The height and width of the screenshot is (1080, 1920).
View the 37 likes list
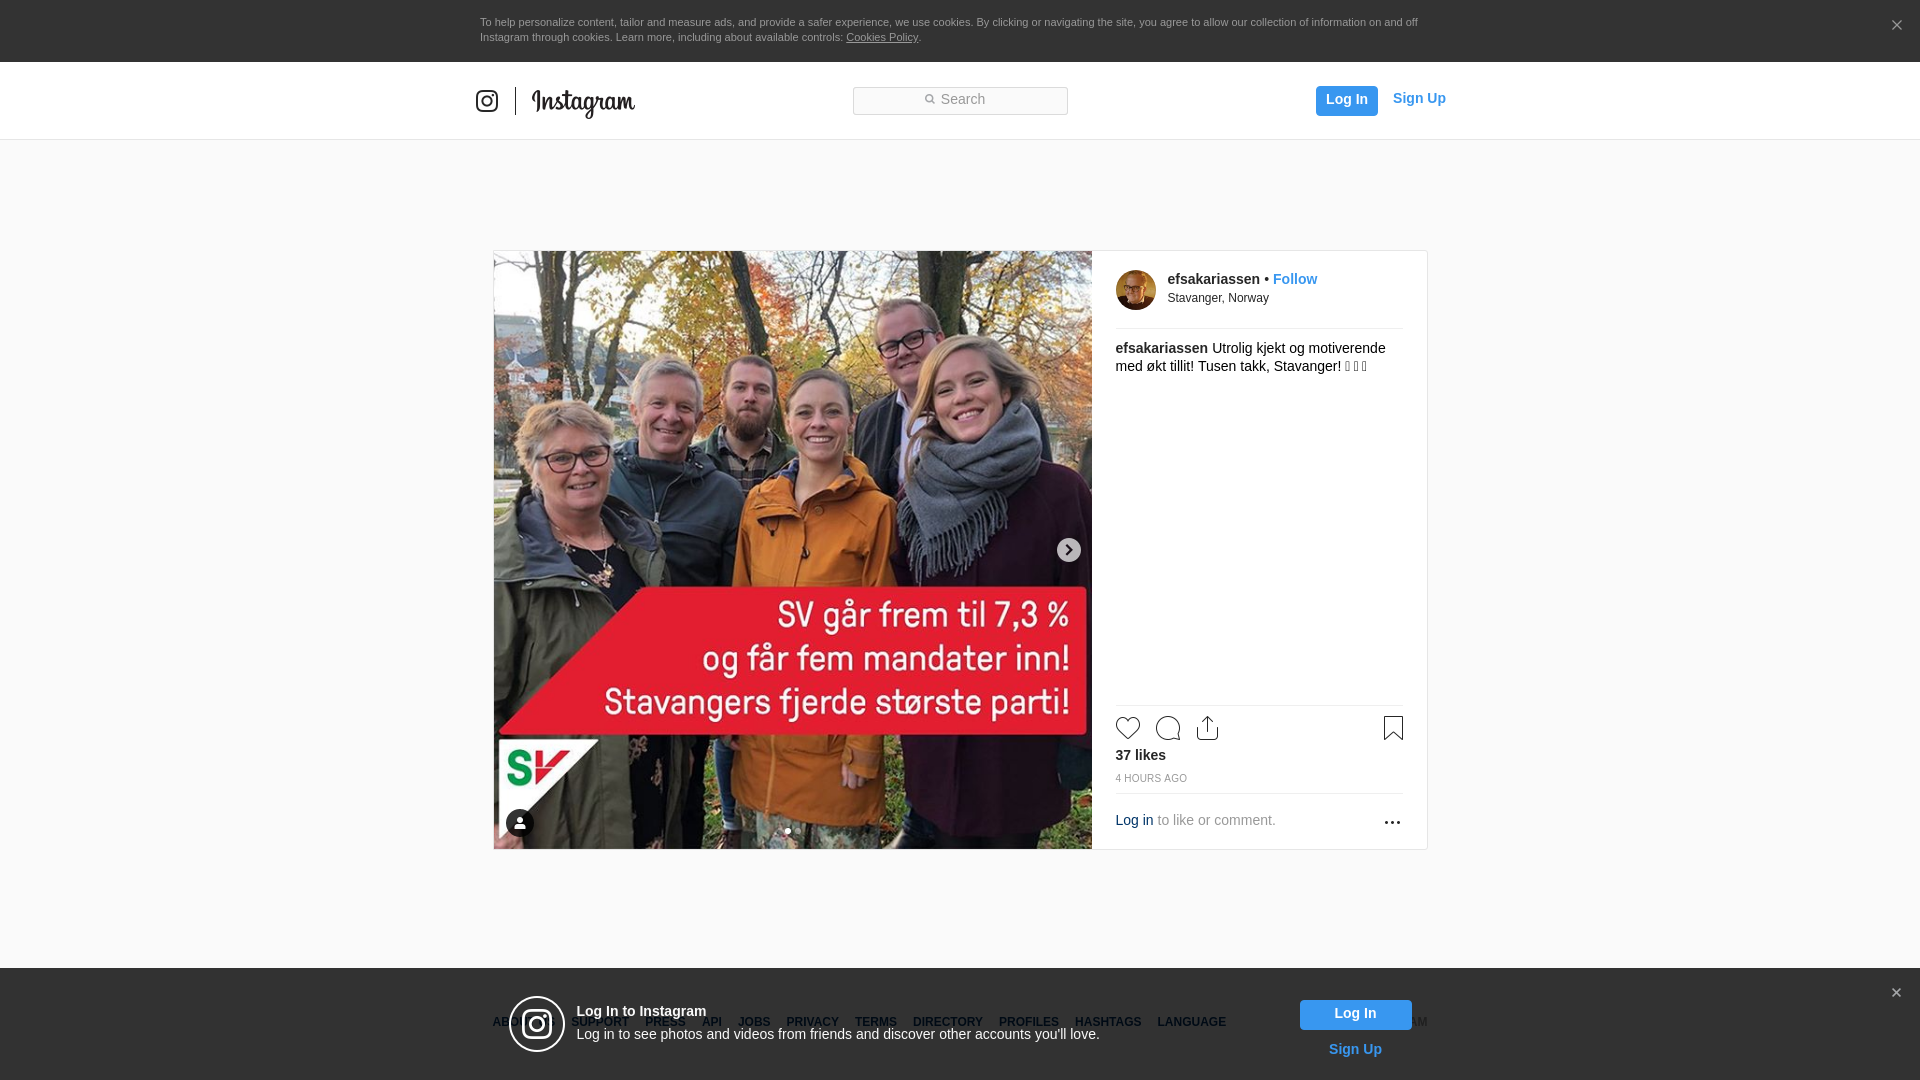point(1141,755)
